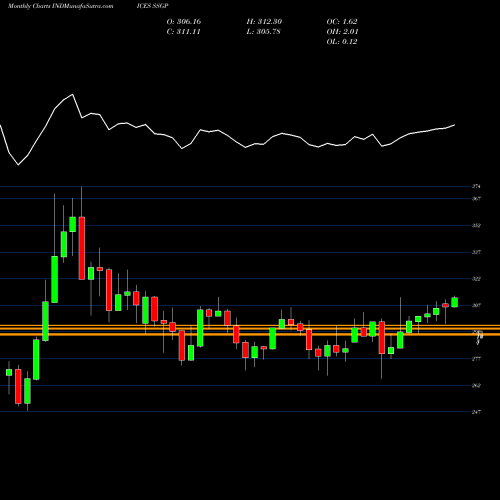Click the "OC: 1.62" reading

point(342,22)
